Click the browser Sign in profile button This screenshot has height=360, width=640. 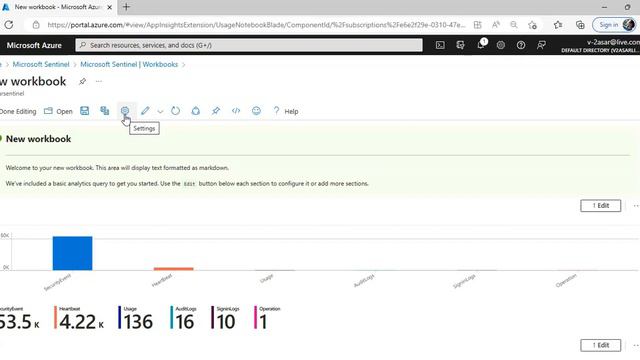615,25
